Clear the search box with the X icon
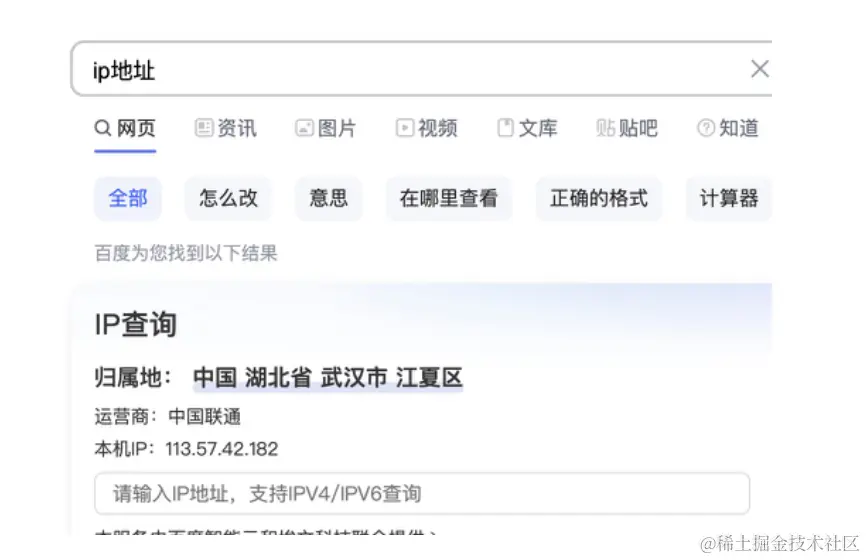Screen dimensions: 866x560 tap(760, 69)
